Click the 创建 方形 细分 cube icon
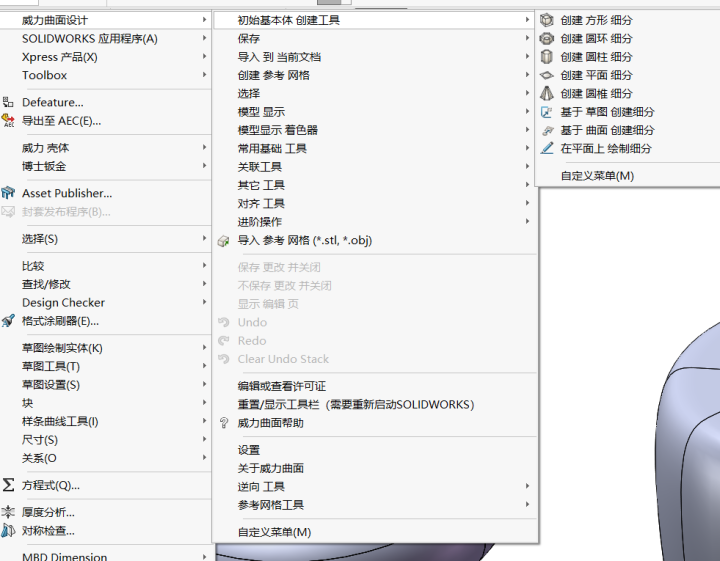This screenshot has height=561, width=720. coord(546,20)
